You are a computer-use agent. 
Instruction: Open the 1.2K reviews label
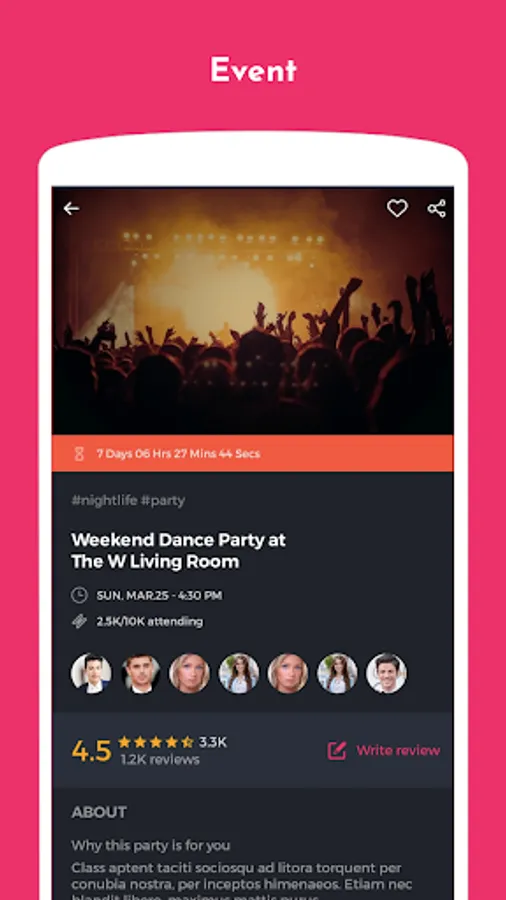click(x=159, y=760)
